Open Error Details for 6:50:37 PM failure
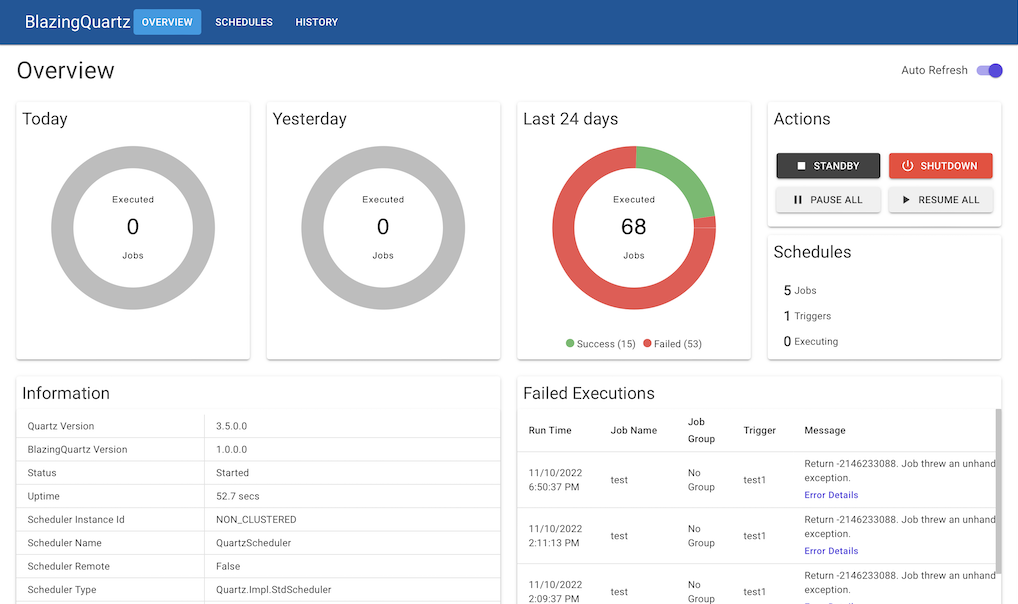This screenshot has width=1018, height=604. click(831, 495)
